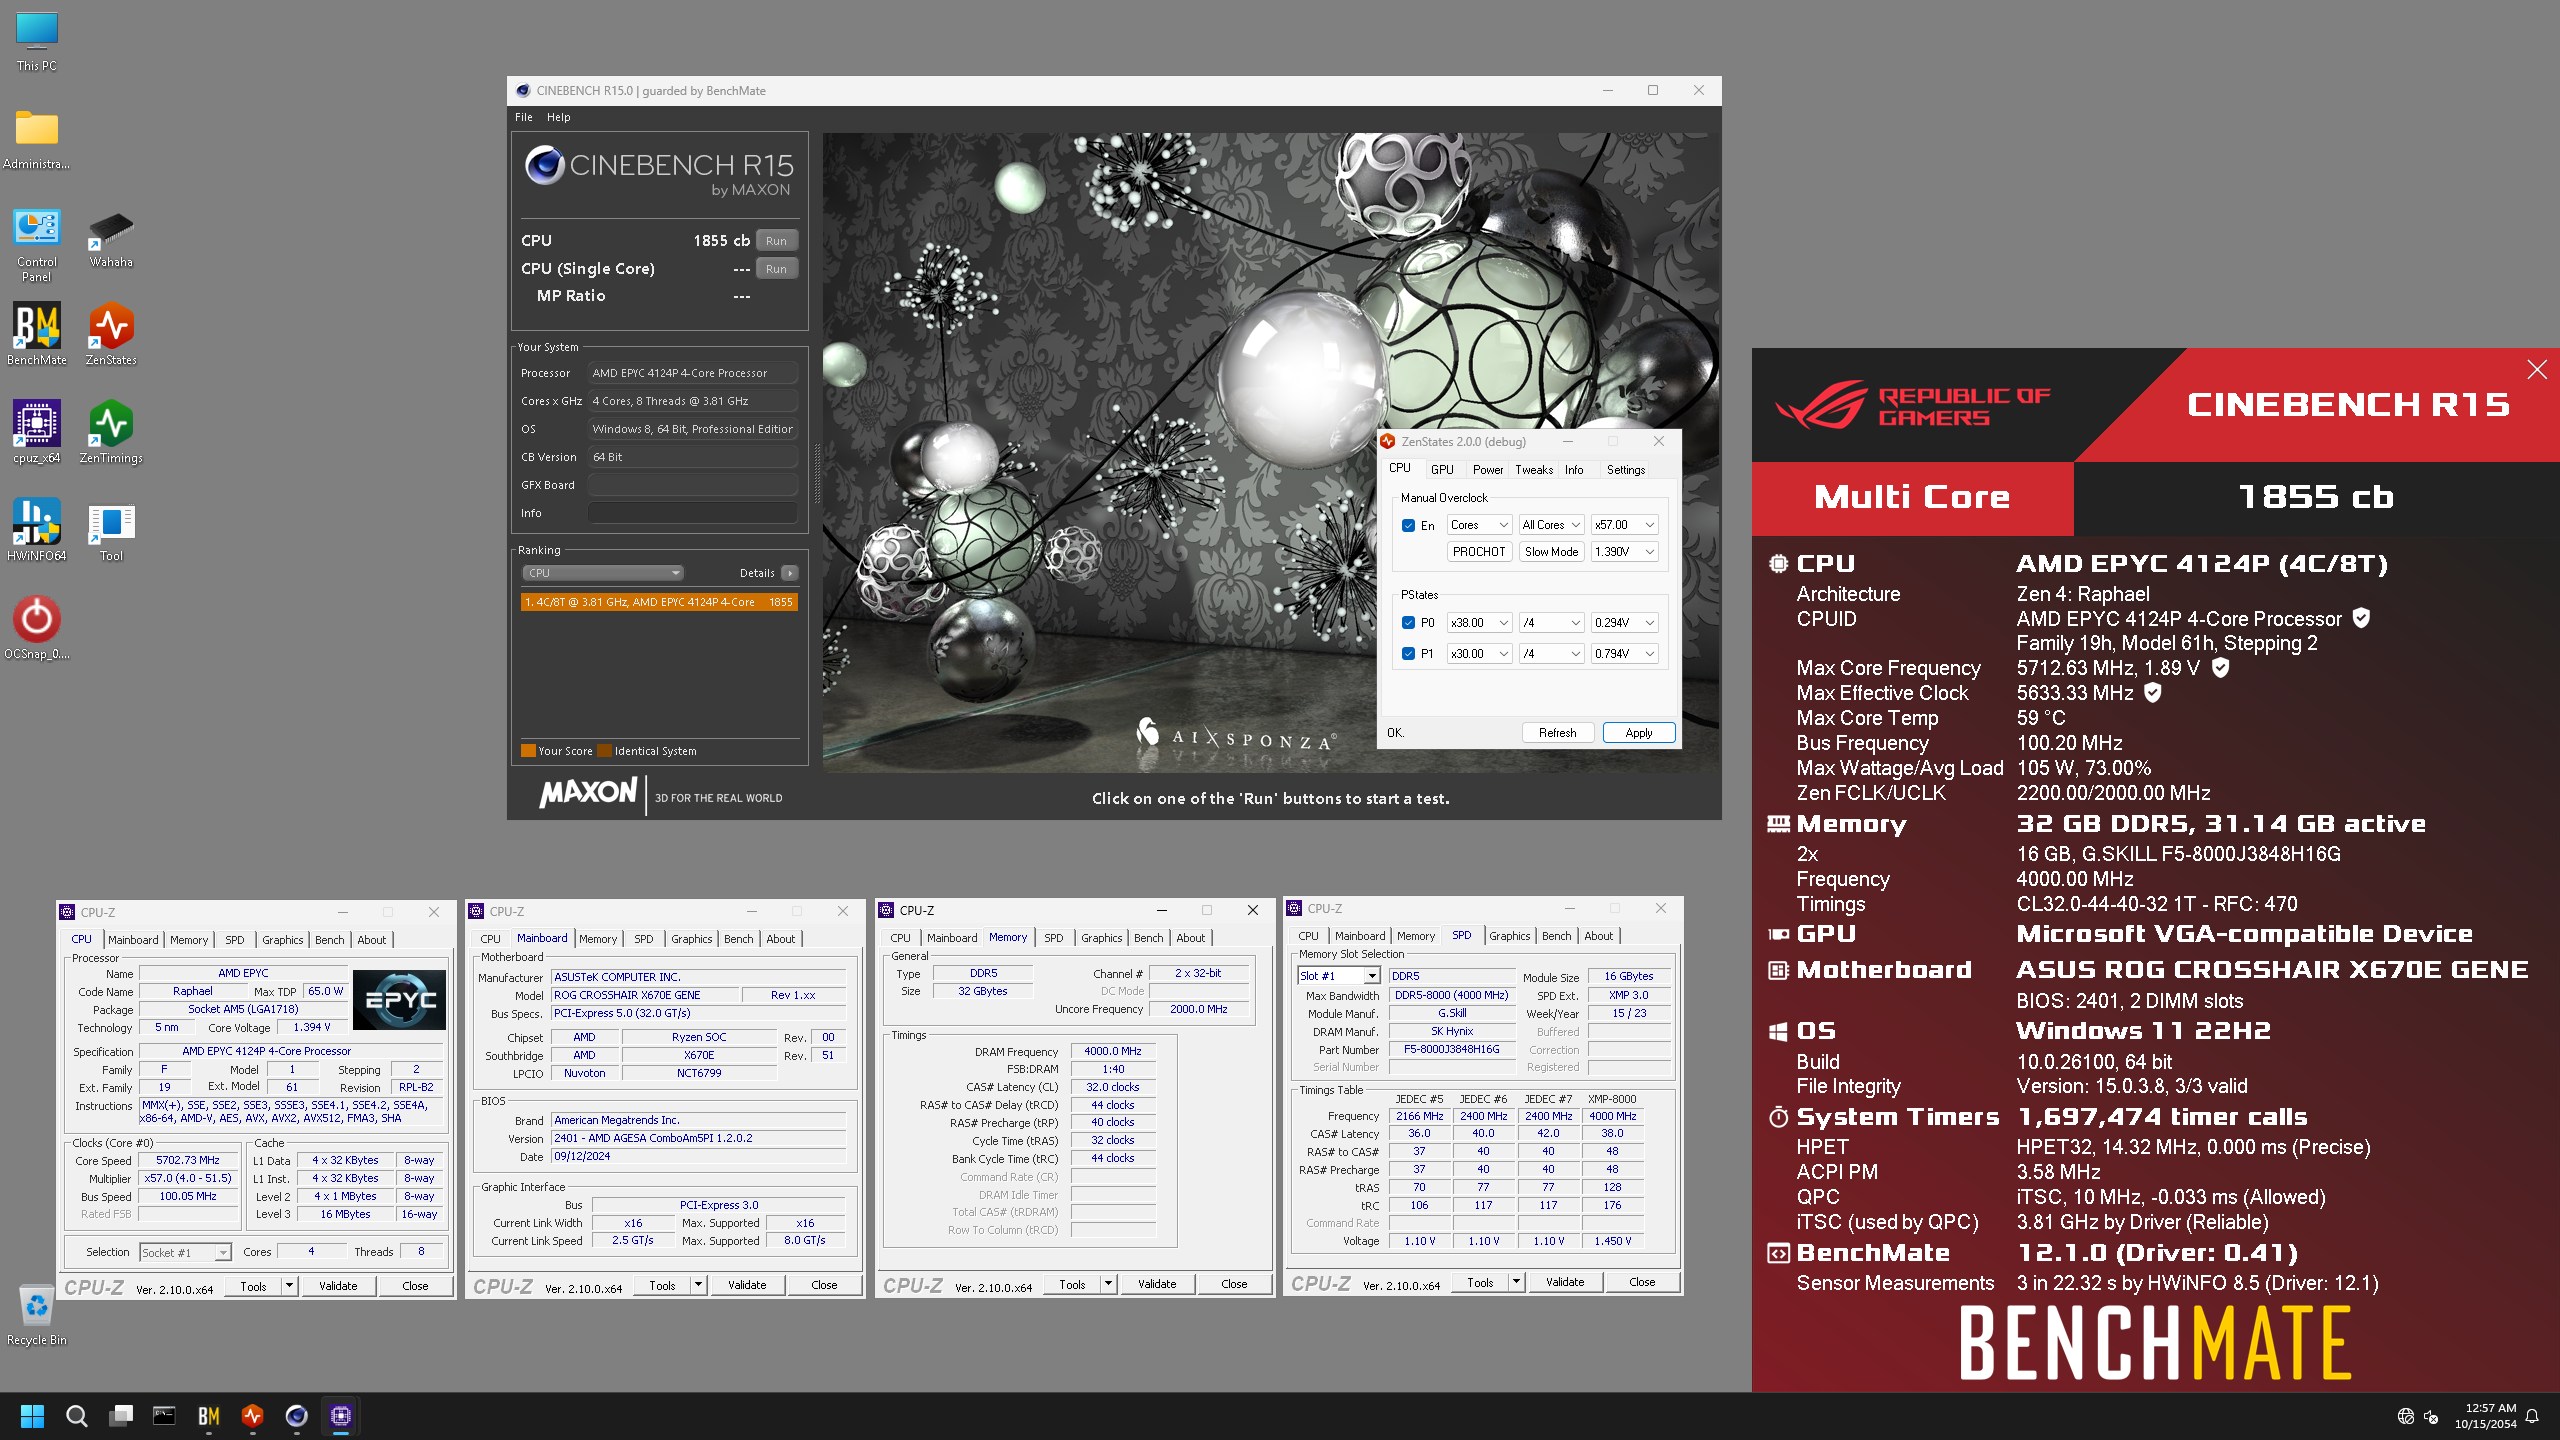This screenshot has height=1440, width=2560.
Task: Open the P1 0.794V voltage dropdown
Action: click(x=1625, y=653)
